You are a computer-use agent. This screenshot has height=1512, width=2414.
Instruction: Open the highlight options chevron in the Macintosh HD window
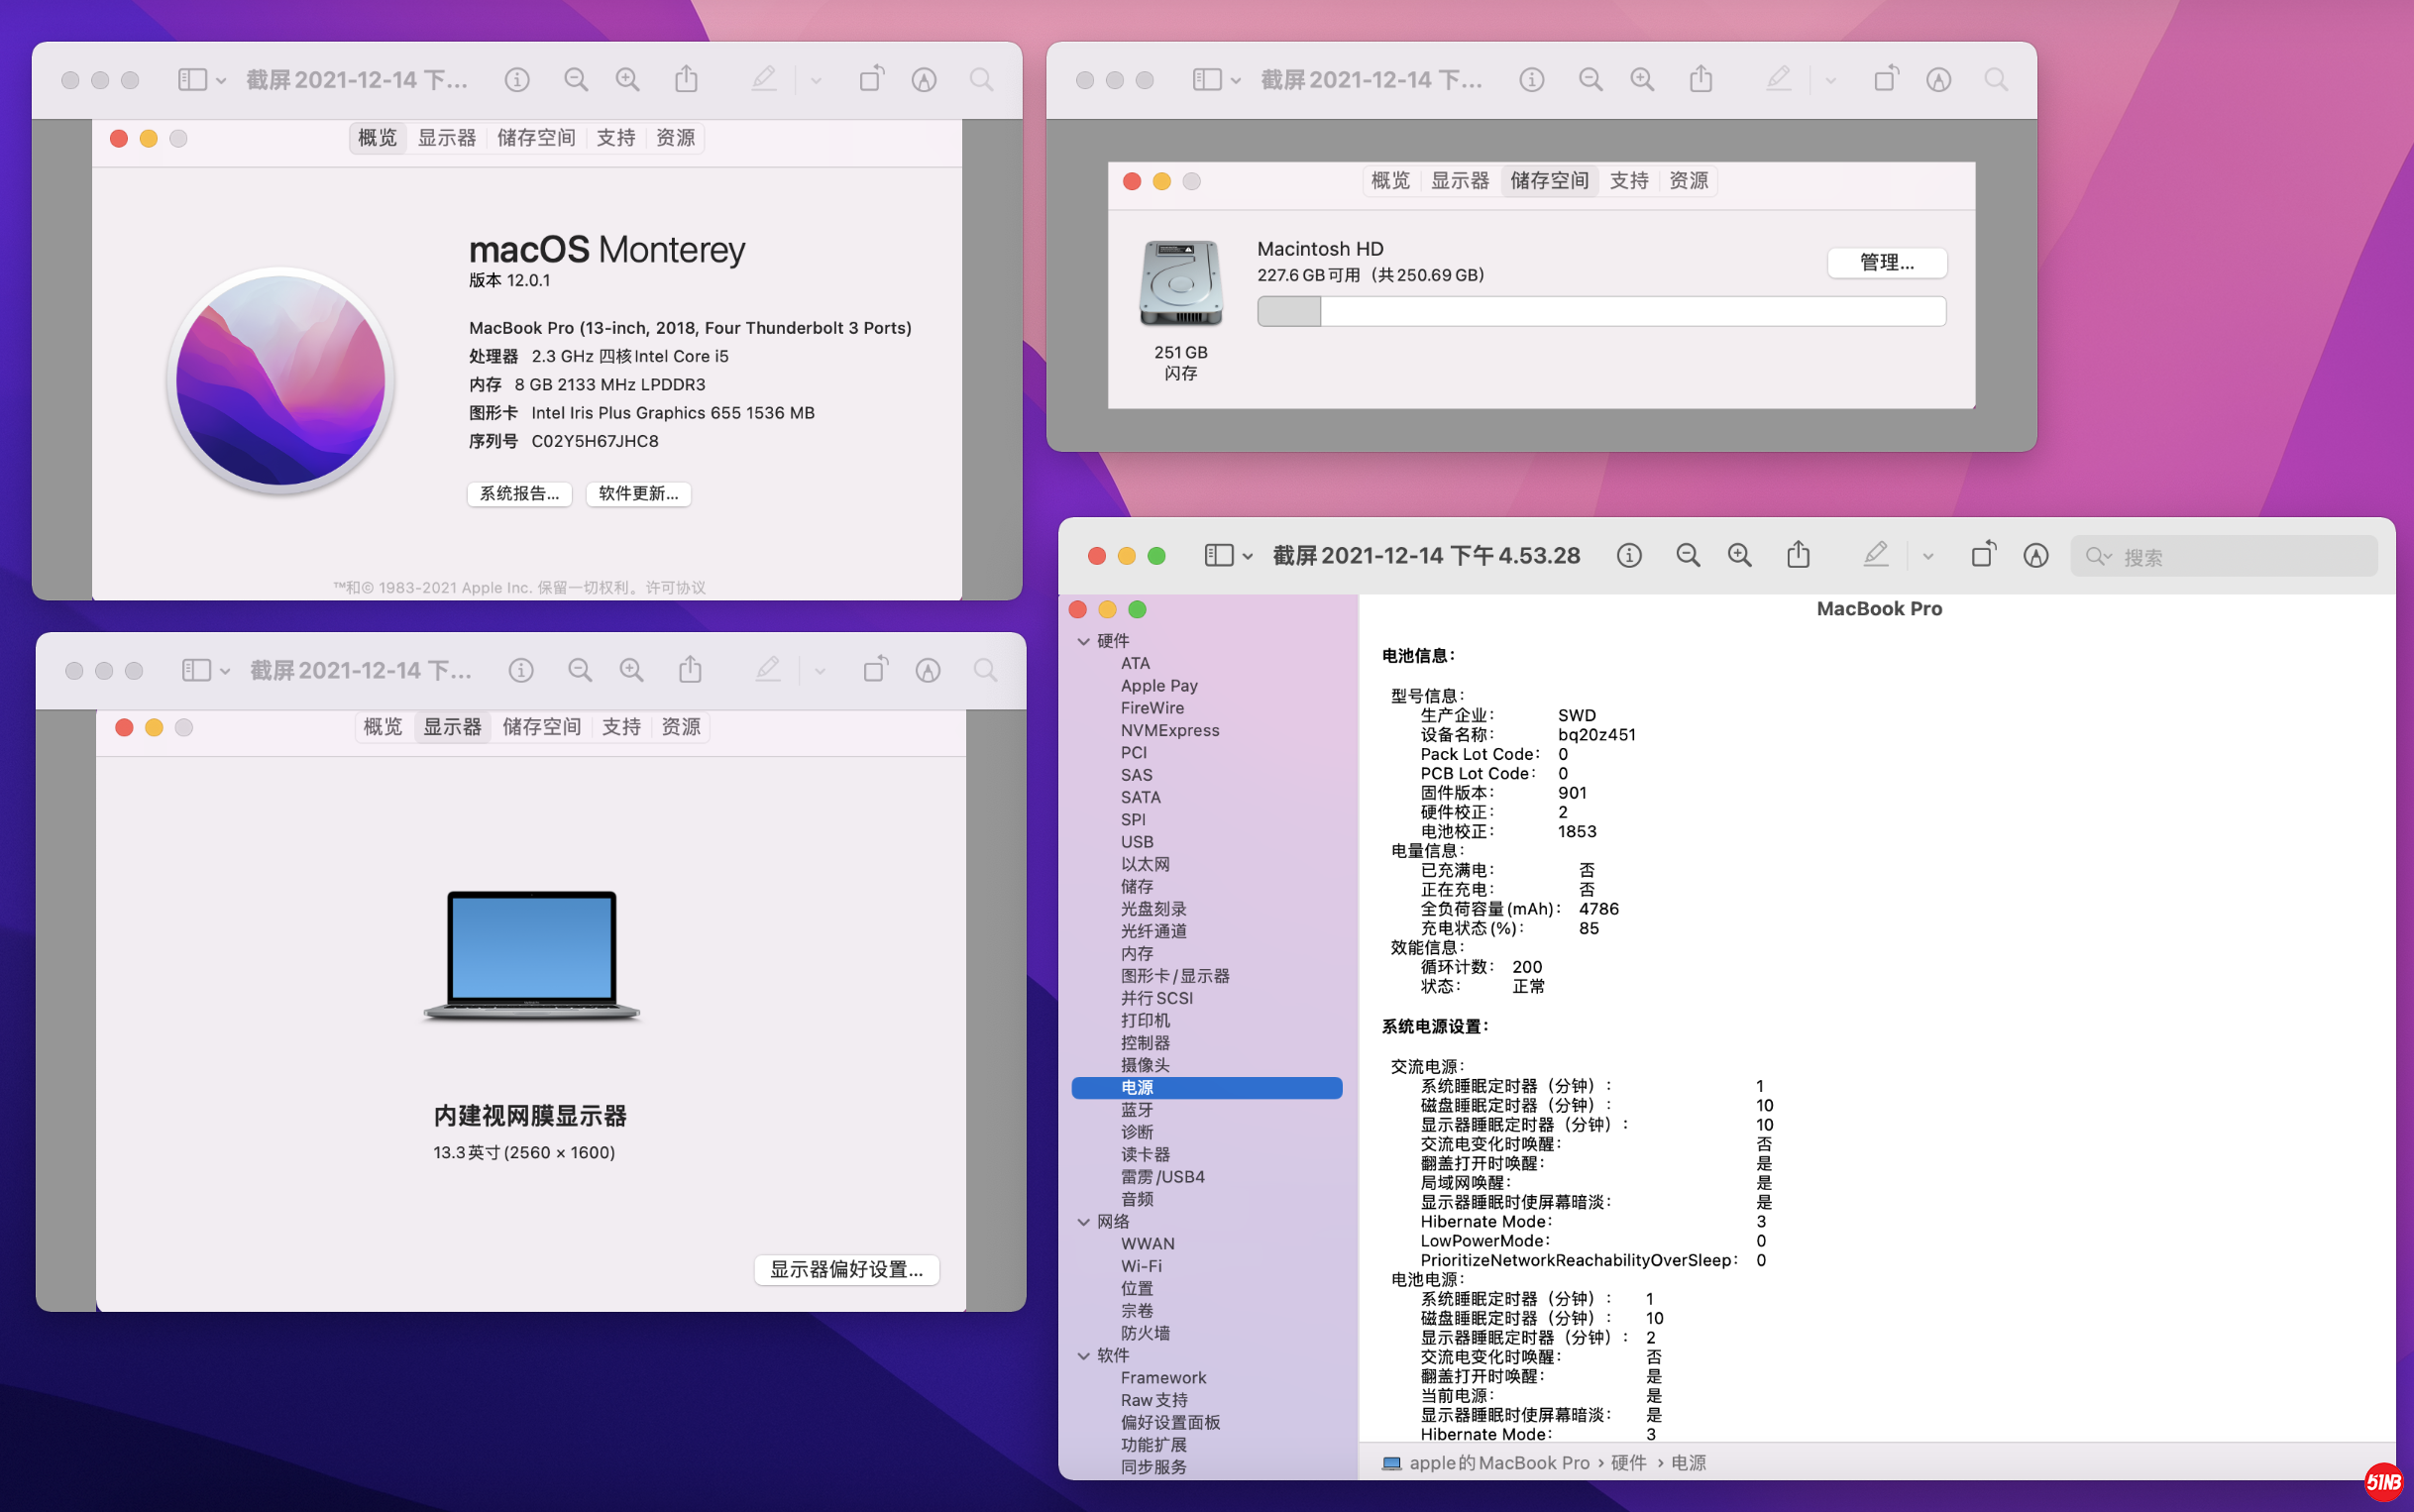point(1831,80)
